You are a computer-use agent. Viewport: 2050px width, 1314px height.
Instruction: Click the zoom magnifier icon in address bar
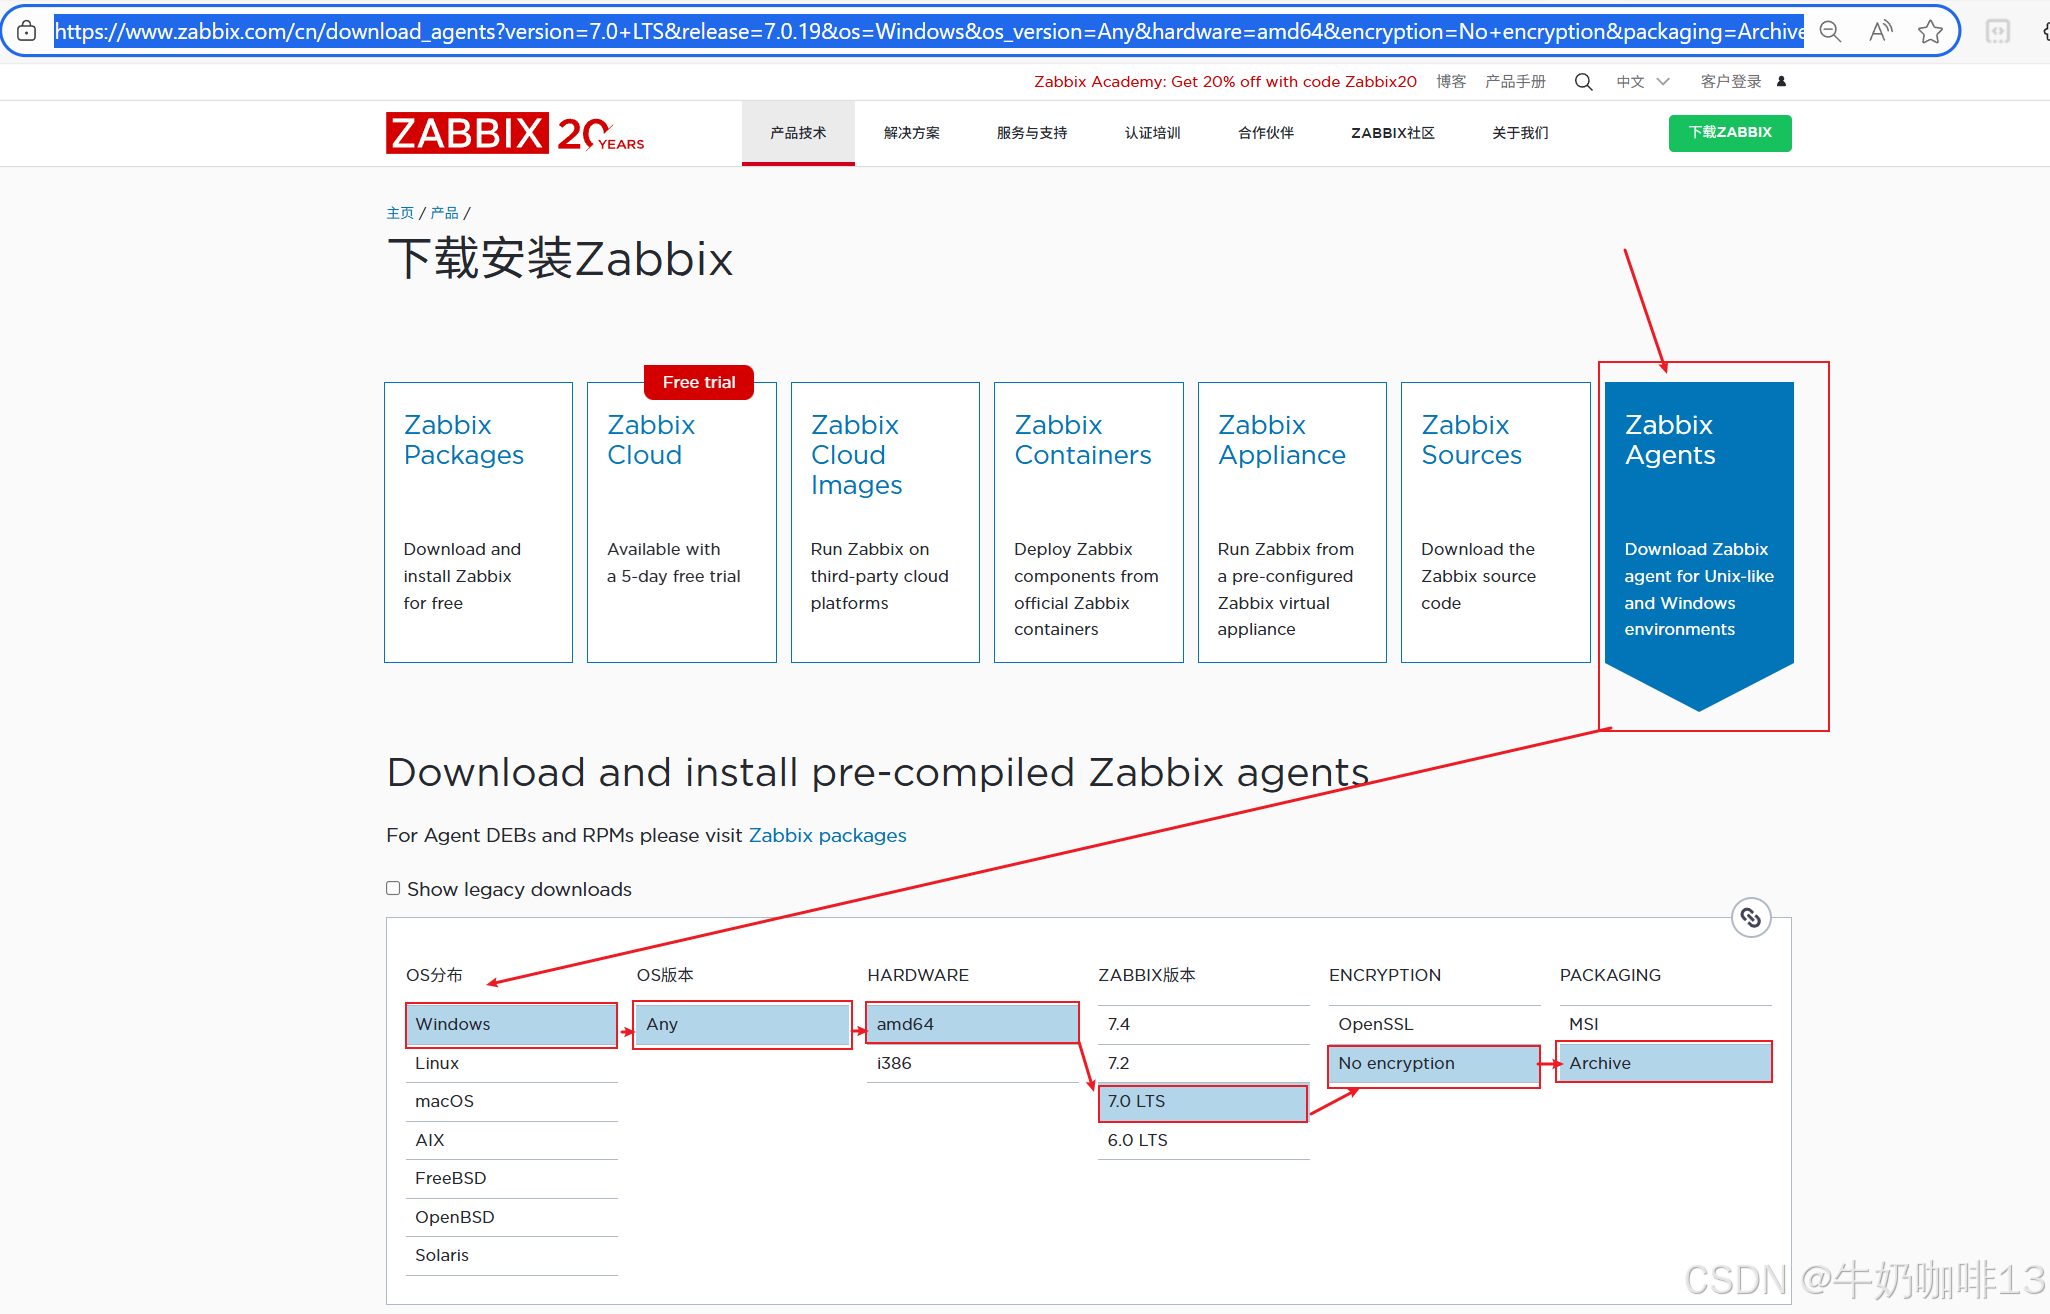tap(1830, 31)
